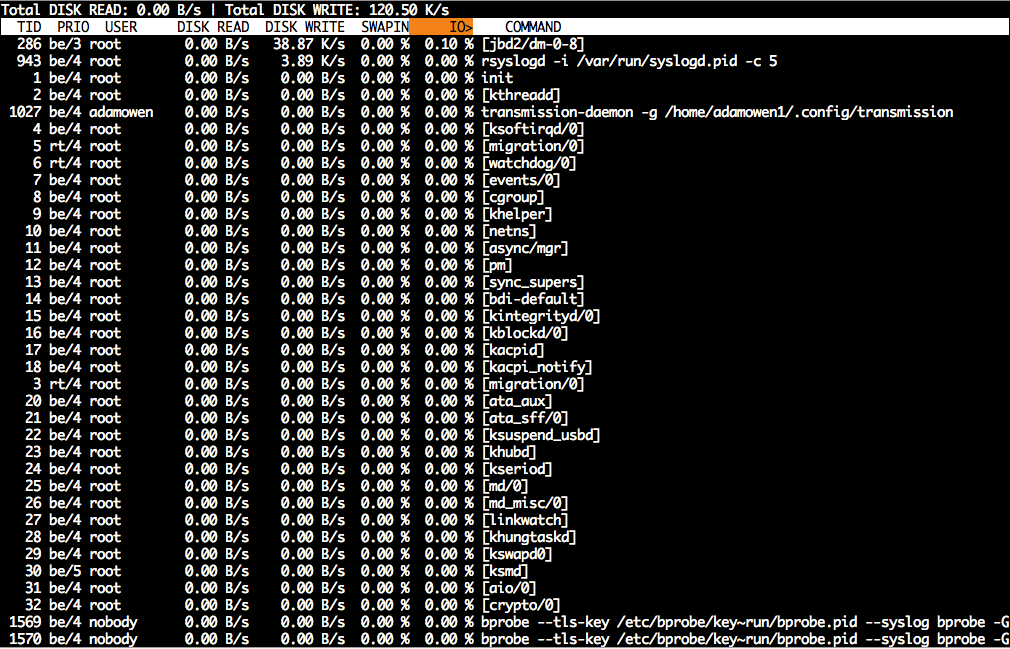
Task: Select the jbd2/dm-0-8 process row
Action: tap(505, 44)
